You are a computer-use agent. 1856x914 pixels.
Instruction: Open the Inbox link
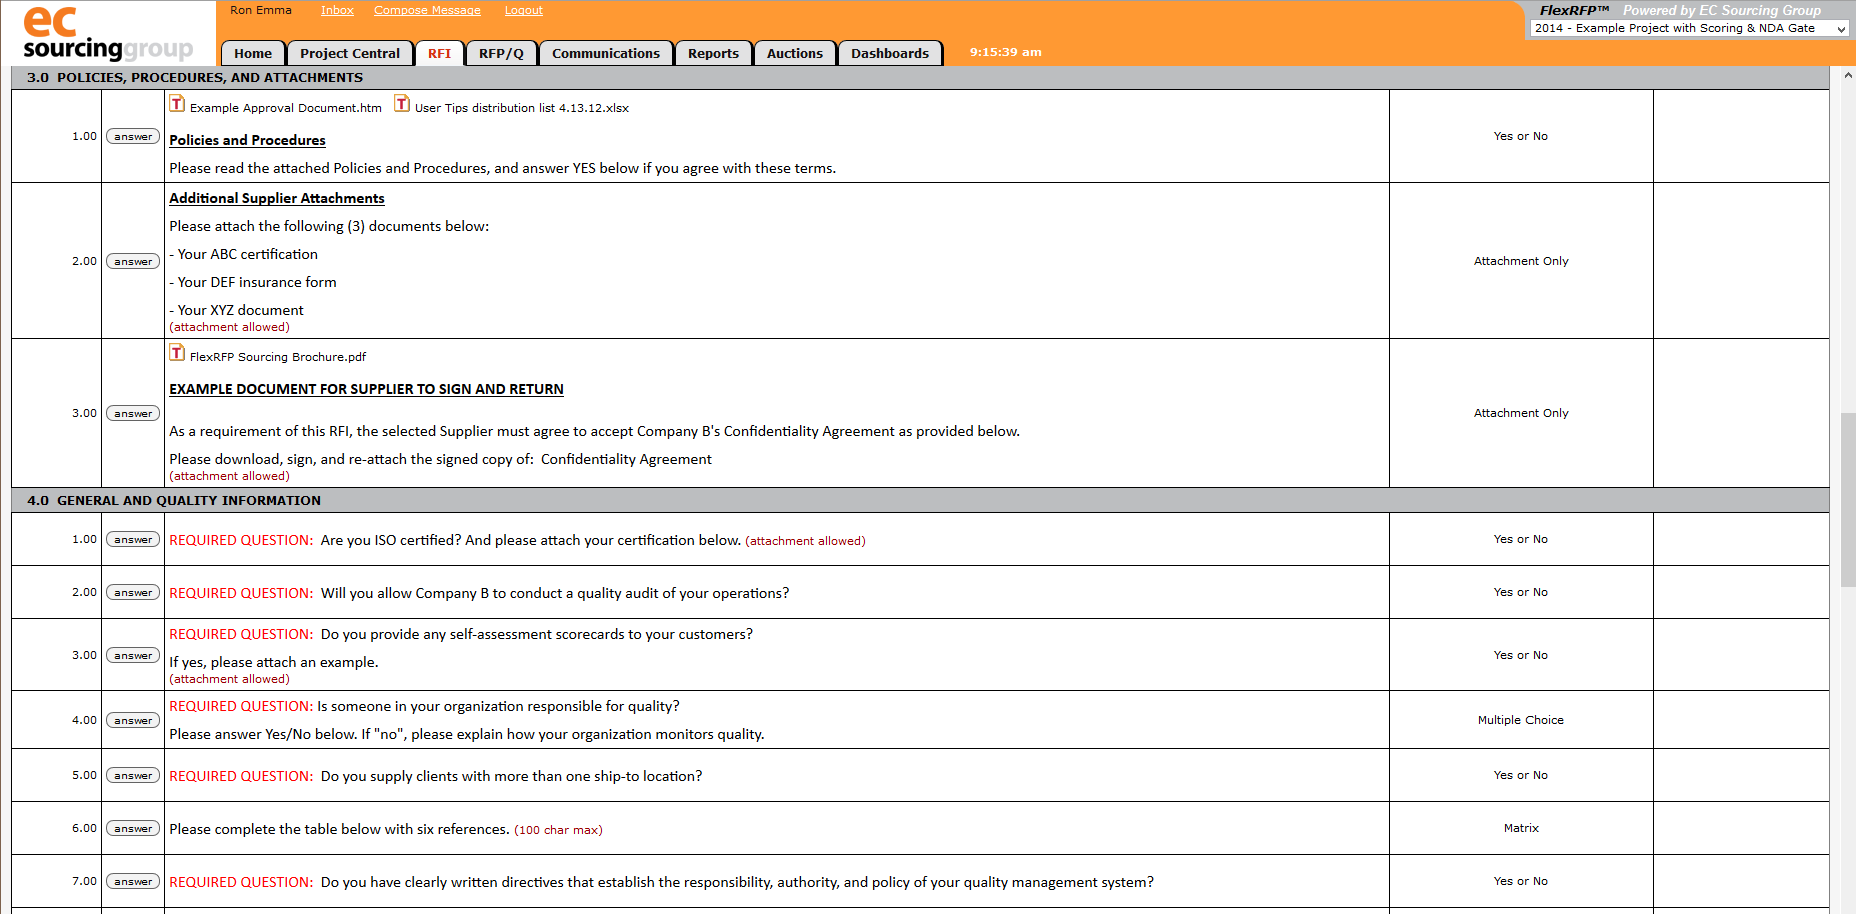tap(337, 10)
